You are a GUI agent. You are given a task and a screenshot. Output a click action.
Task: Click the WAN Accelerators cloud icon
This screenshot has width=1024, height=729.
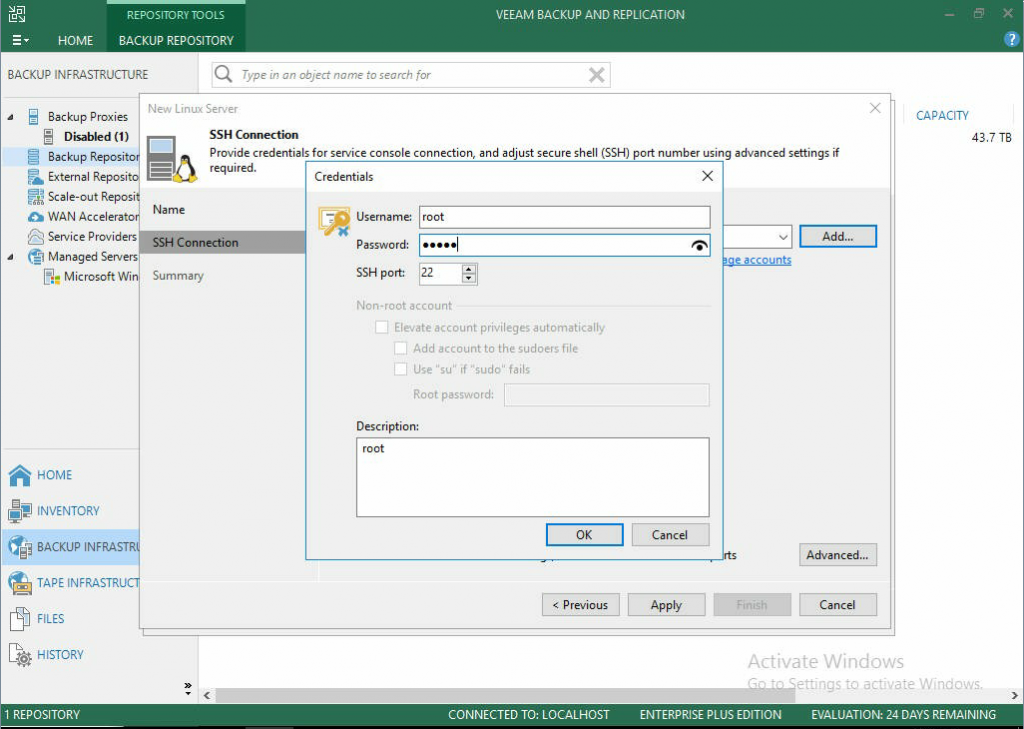(36, 217)
